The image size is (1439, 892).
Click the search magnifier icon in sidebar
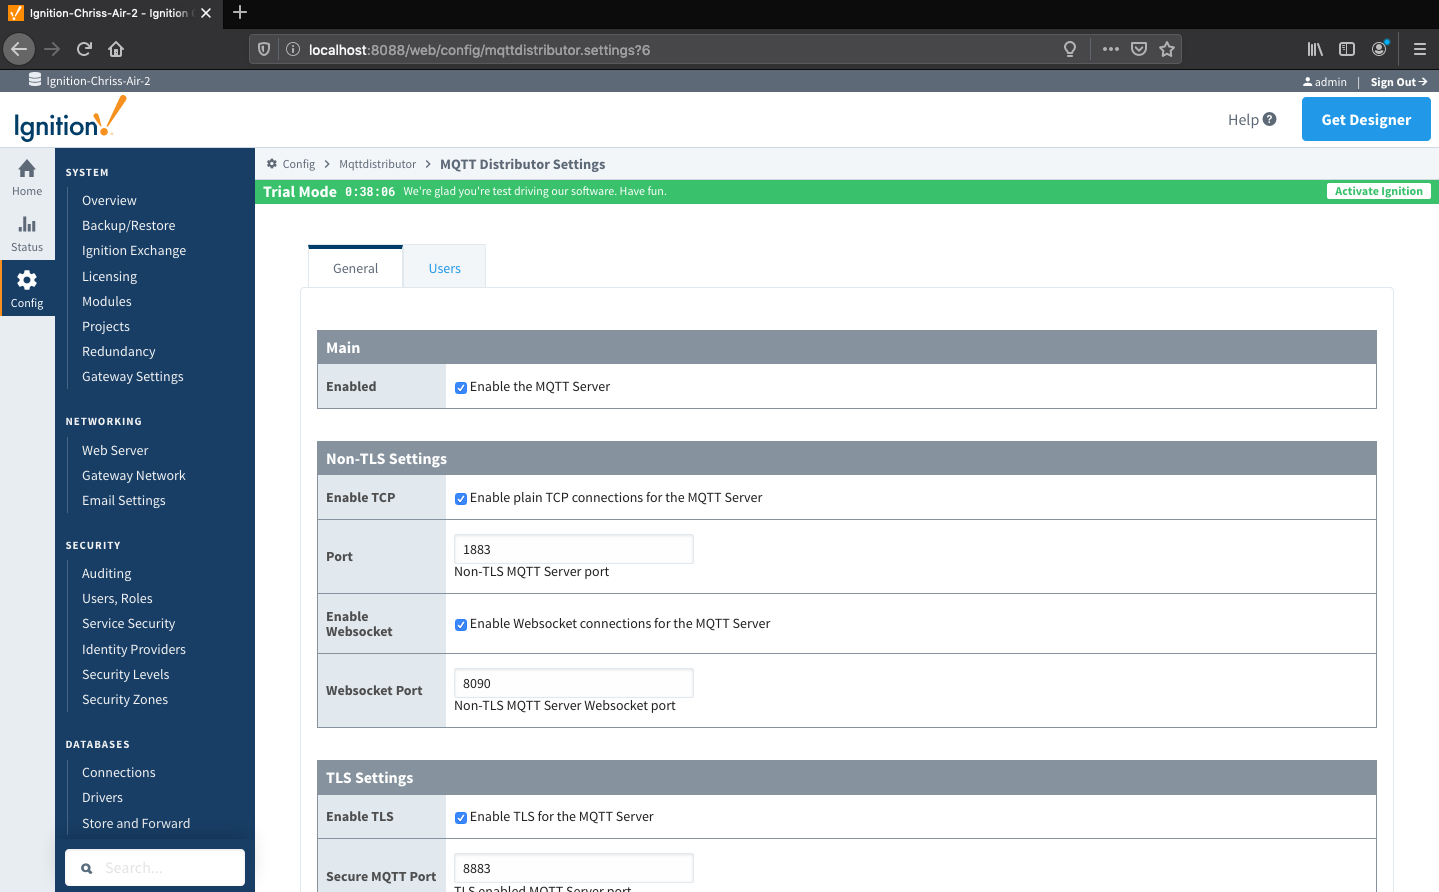click(87, 868)
